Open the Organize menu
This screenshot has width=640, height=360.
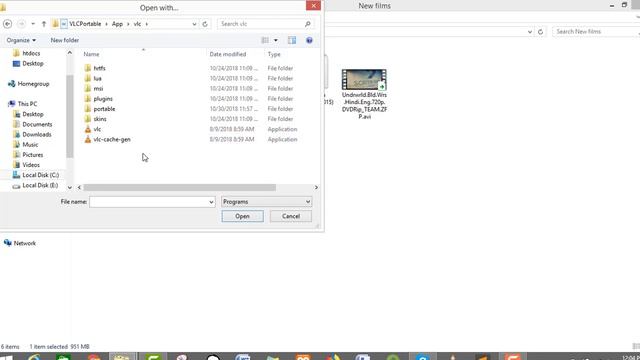pos(21,40)
